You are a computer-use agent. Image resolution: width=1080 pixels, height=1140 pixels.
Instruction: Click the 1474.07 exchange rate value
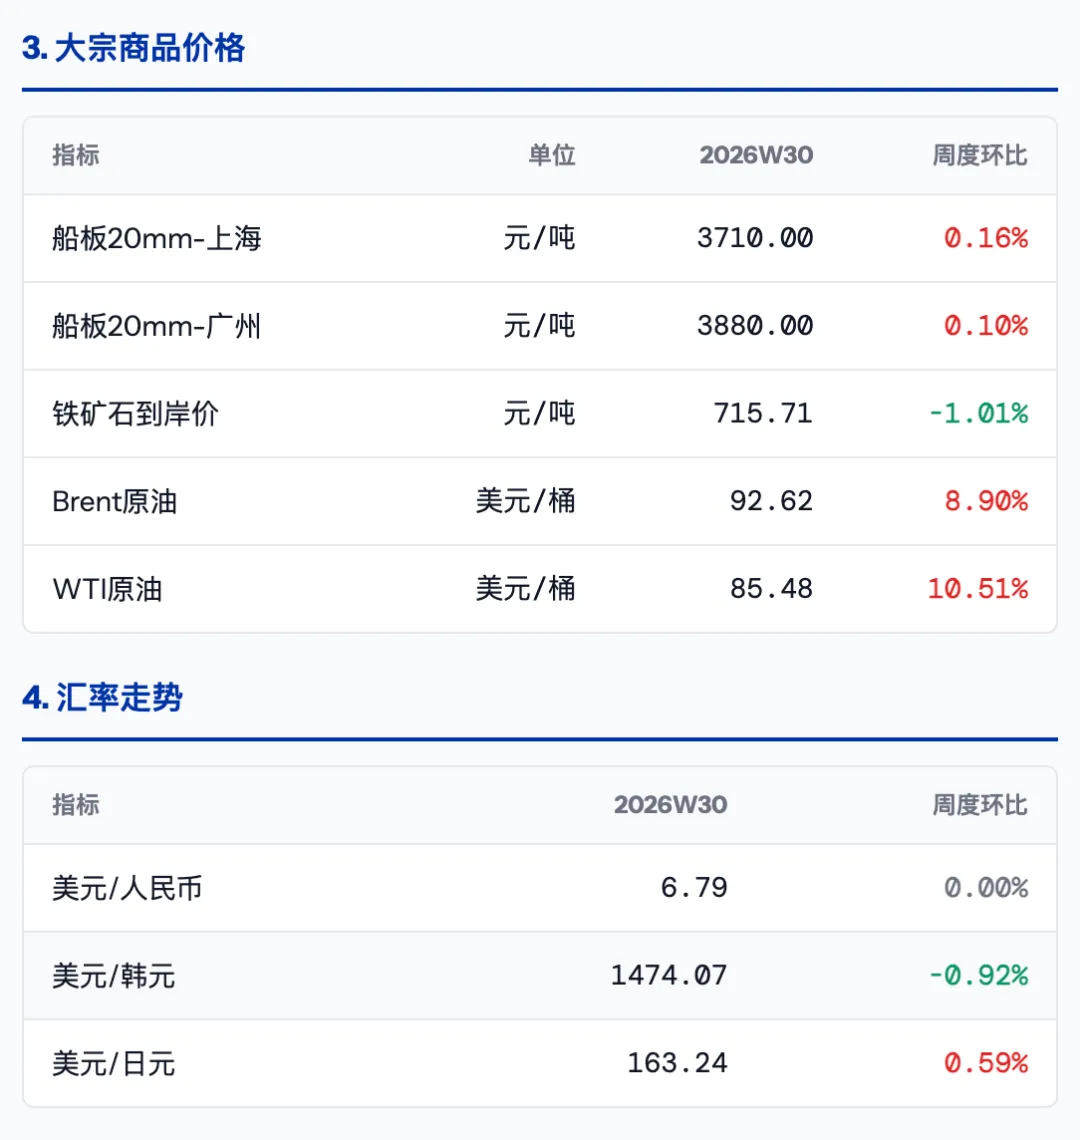pyautogui.click(x=669, y=976)
